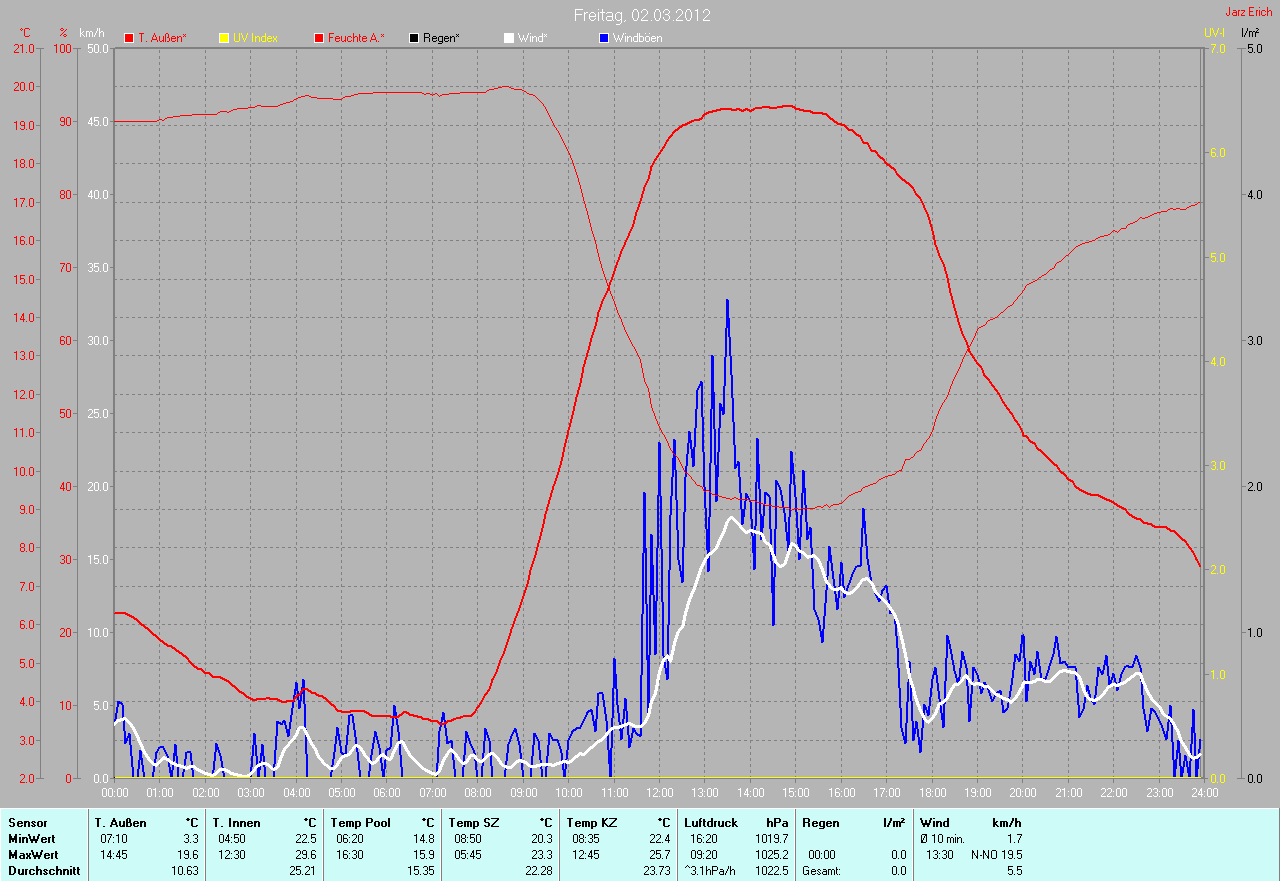Click the yellow UV Index legend swatch
This screenshot has width=1280, height=881.
click(x=224, y=38)
